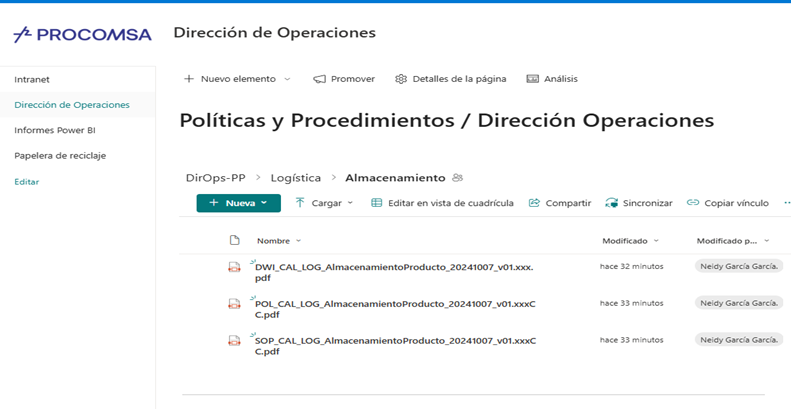The image size is (791, 409).
Task: Click the PDF icon beside SOP_CAL_LOG file
Action: pyautogui.click(x=234, y=340)
